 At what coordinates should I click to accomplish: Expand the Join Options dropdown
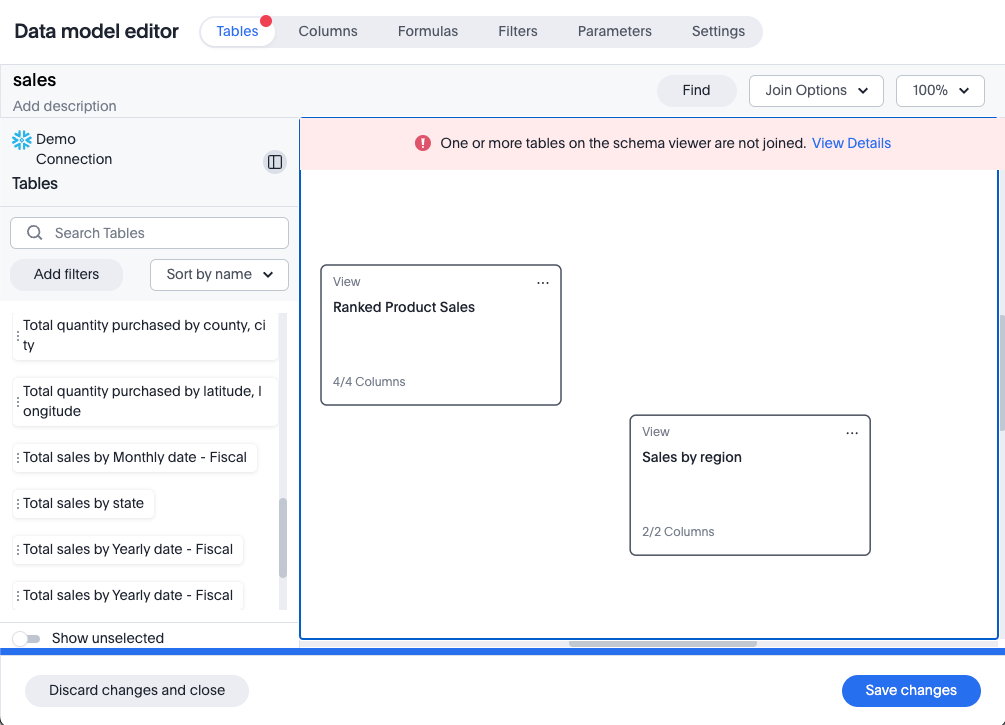pyautogui.click(x=816, y=90)
